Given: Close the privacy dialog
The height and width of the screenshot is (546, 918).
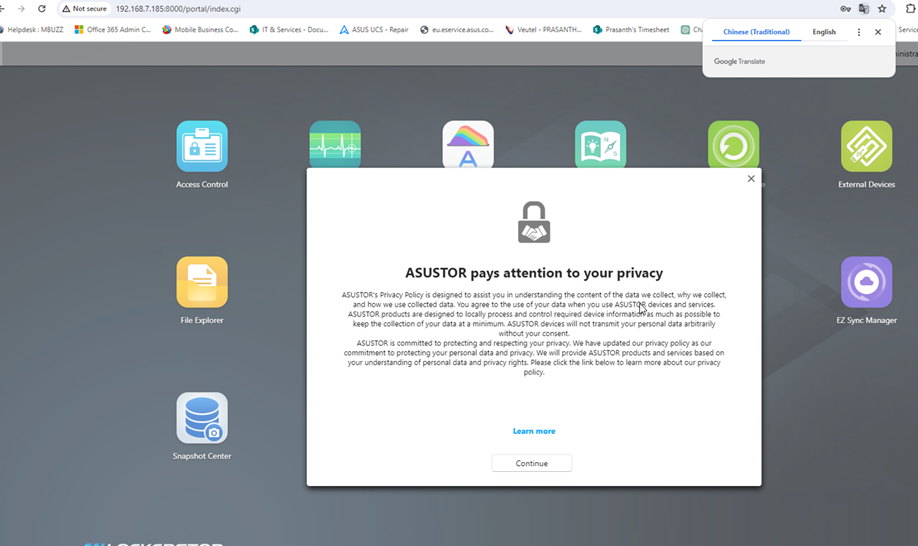Looking at the screenshot, I should (751, 178).
